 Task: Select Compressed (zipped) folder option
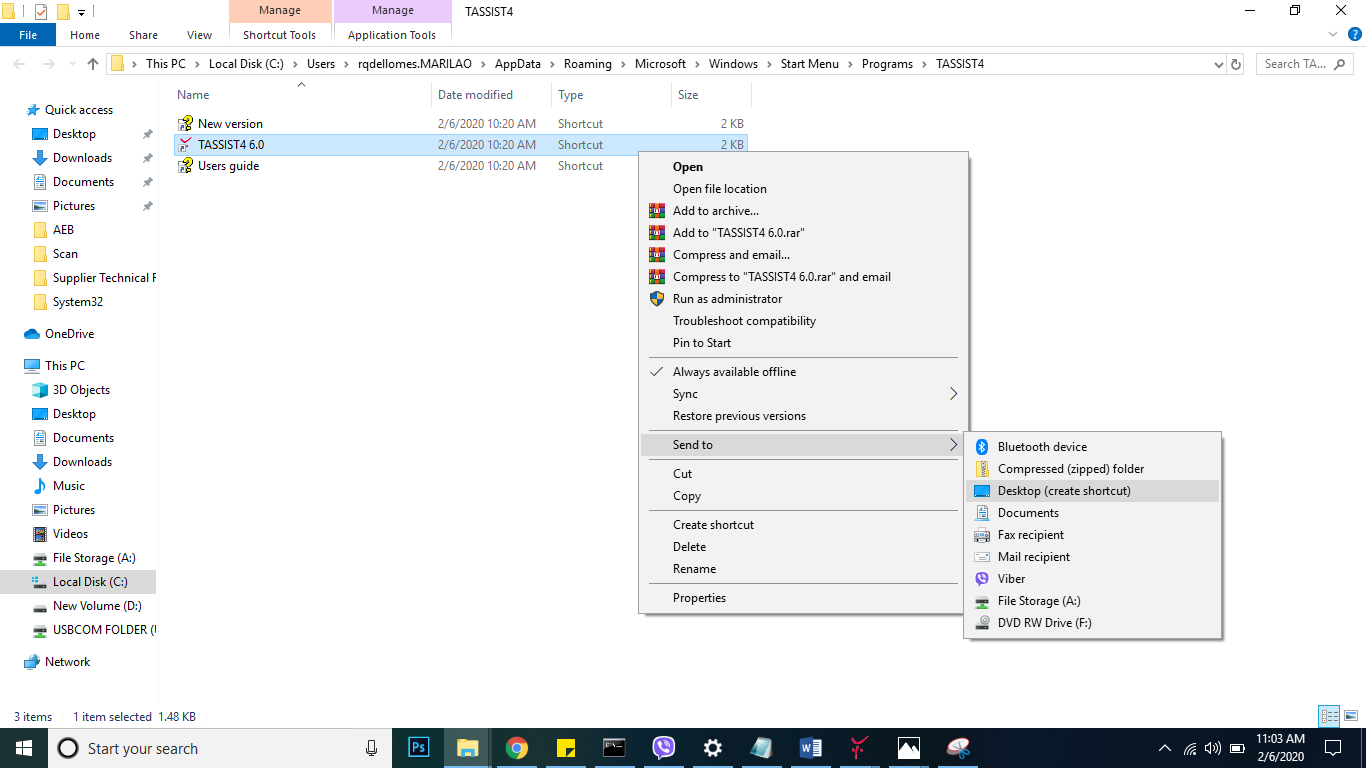(x=1092, y=469)
